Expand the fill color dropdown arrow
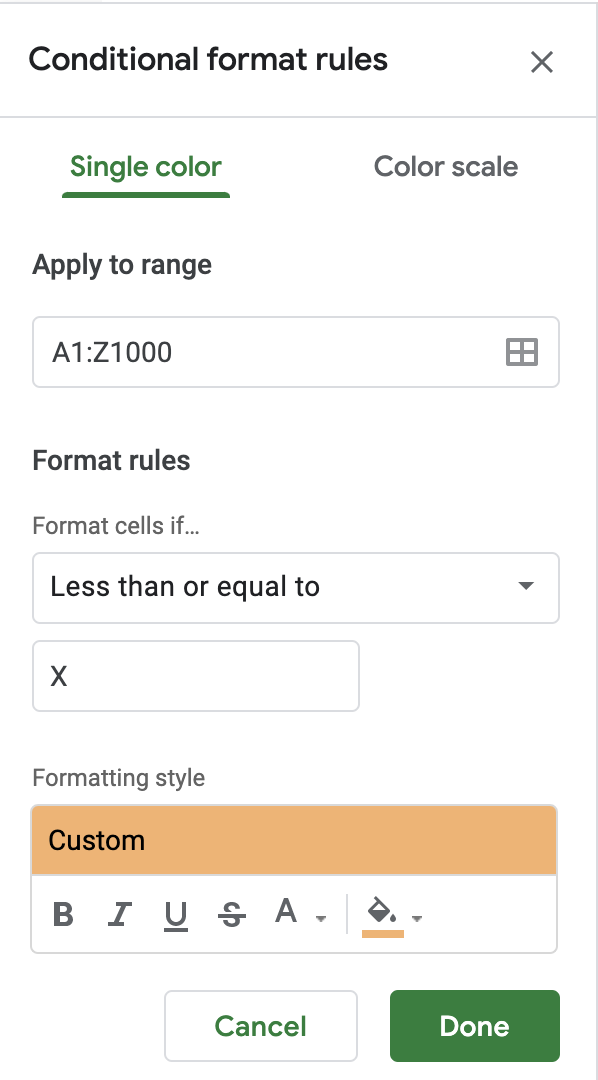598x1080 pixels. pyautogui.click(x=417, y=918)
